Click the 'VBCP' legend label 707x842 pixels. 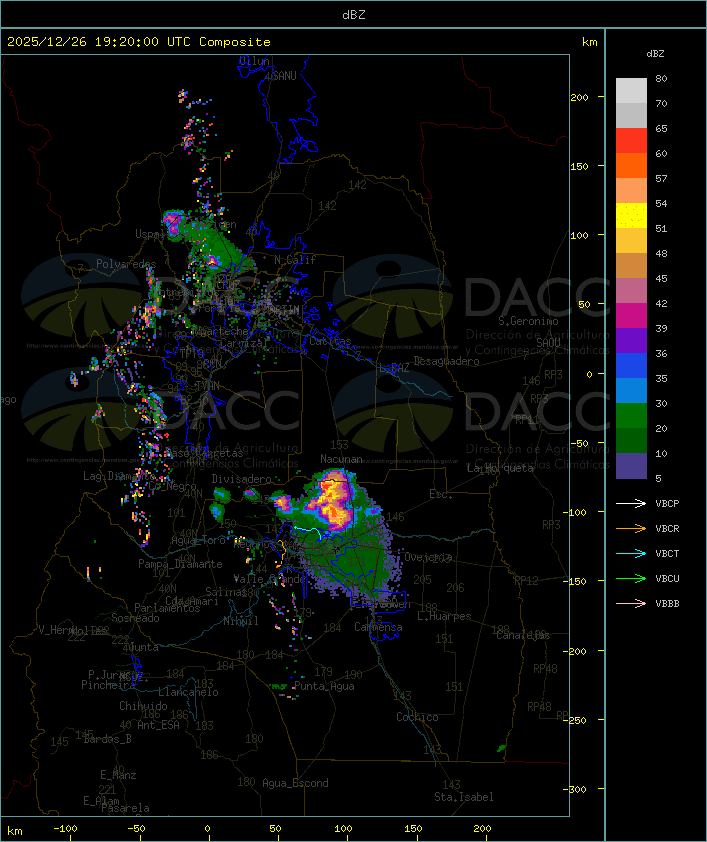[667, 504]
